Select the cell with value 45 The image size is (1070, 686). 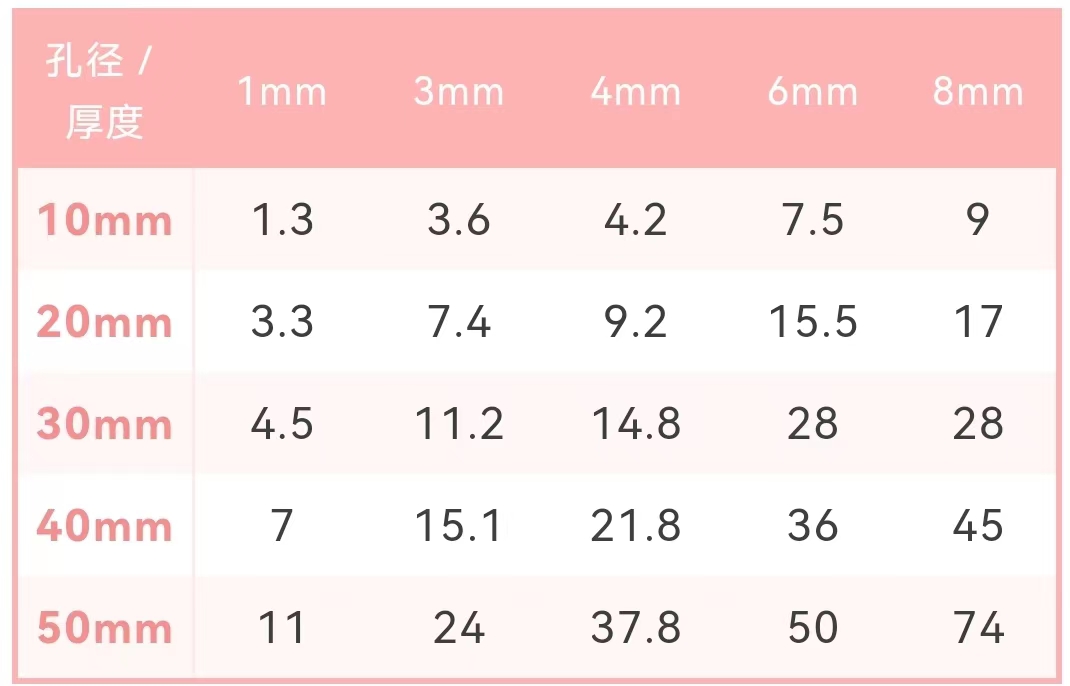pos(978,526)
